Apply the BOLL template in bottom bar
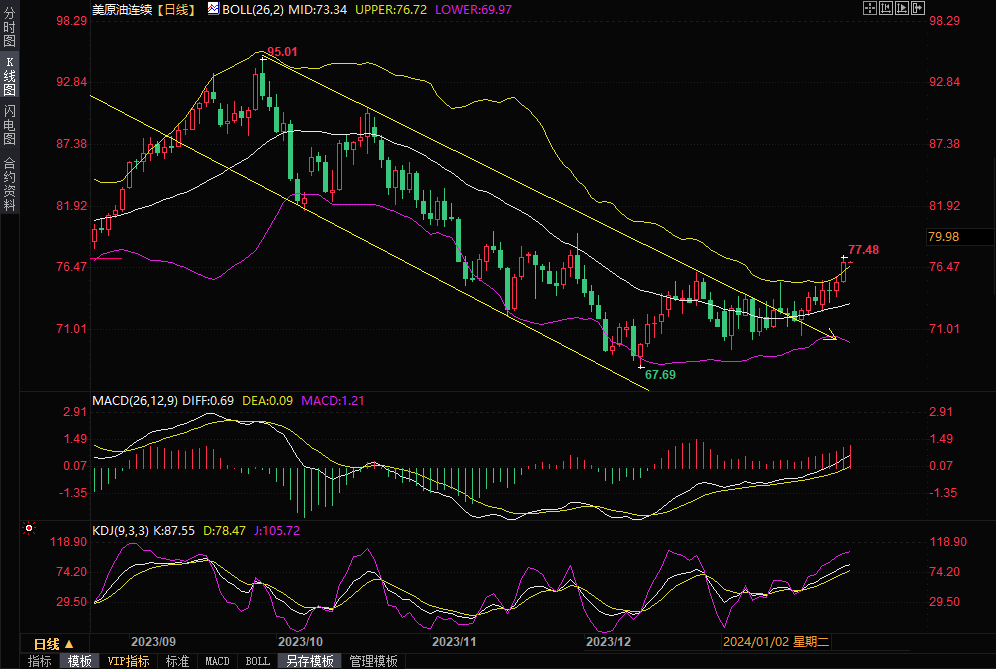 click(x=257, y=661)
